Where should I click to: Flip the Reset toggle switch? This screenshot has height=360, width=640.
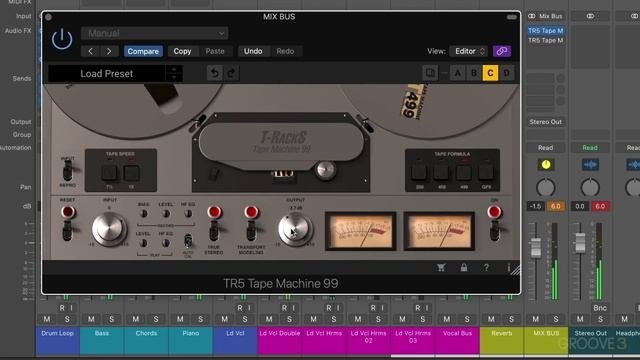click(67, 231)
